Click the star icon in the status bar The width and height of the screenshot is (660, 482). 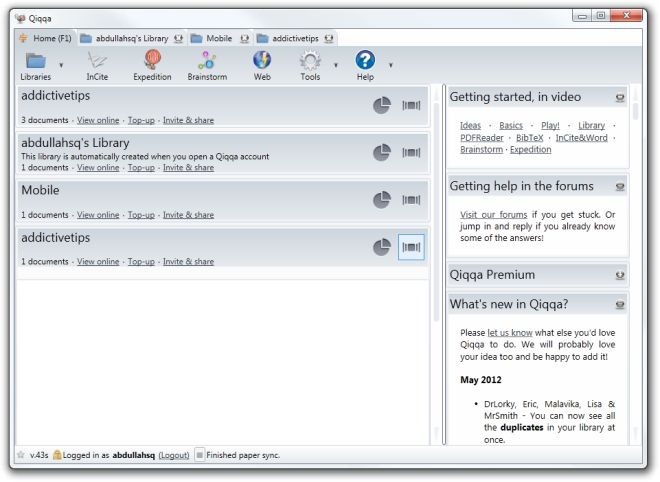click(21, 455)
